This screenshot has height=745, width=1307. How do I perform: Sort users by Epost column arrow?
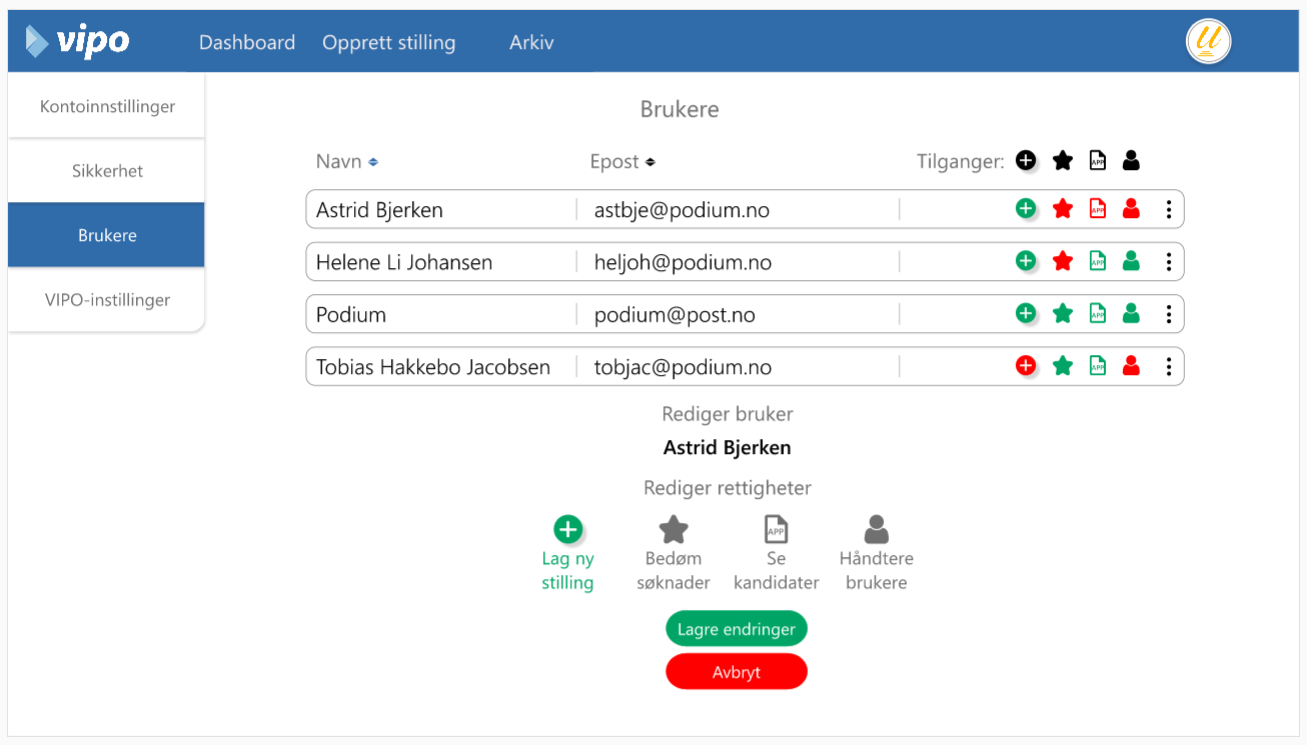(x=650, y=162)
